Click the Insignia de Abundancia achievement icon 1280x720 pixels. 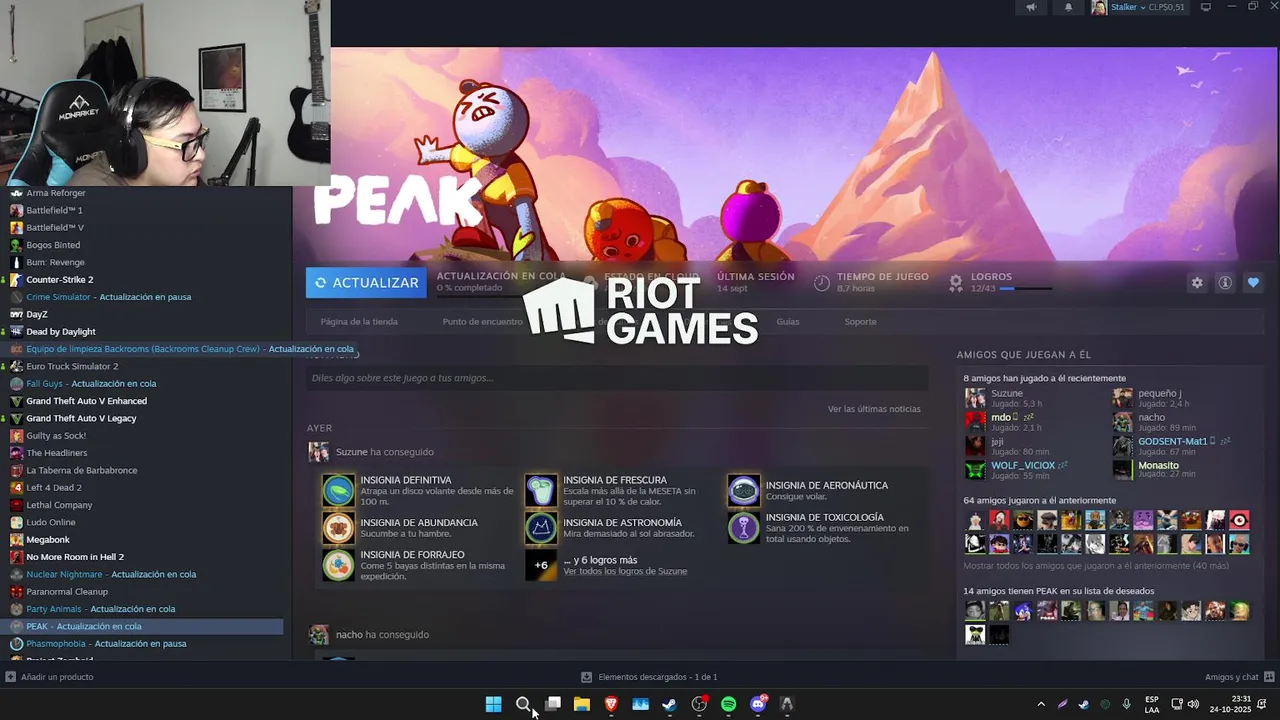[338, 528]
